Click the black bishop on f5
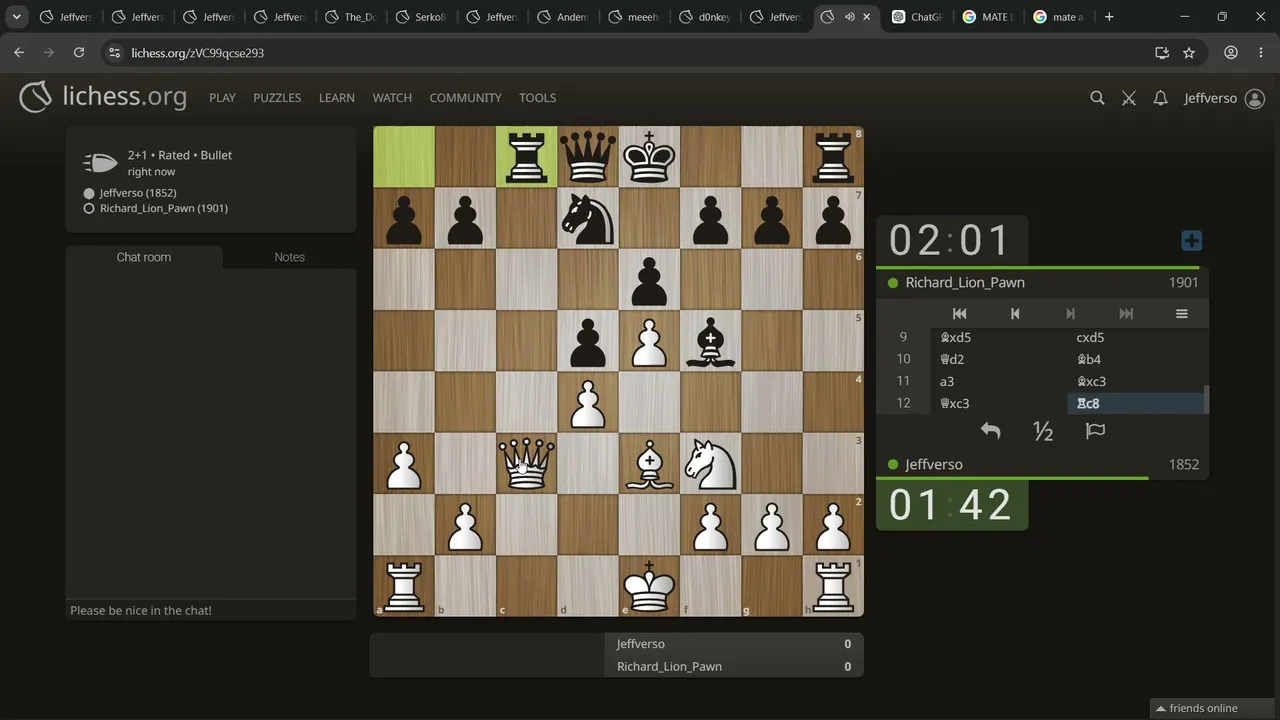This screenshot has height=720, width=1280. coord(711,341)
